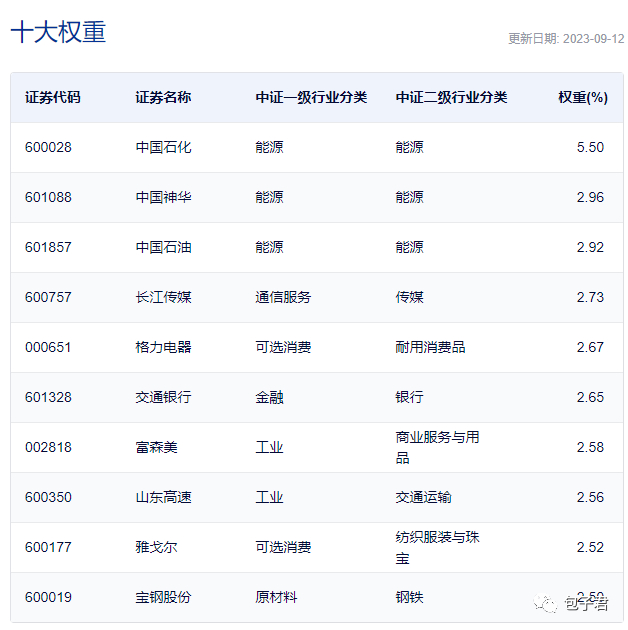Click the 通信服务 industry cell

click(283, 297)
